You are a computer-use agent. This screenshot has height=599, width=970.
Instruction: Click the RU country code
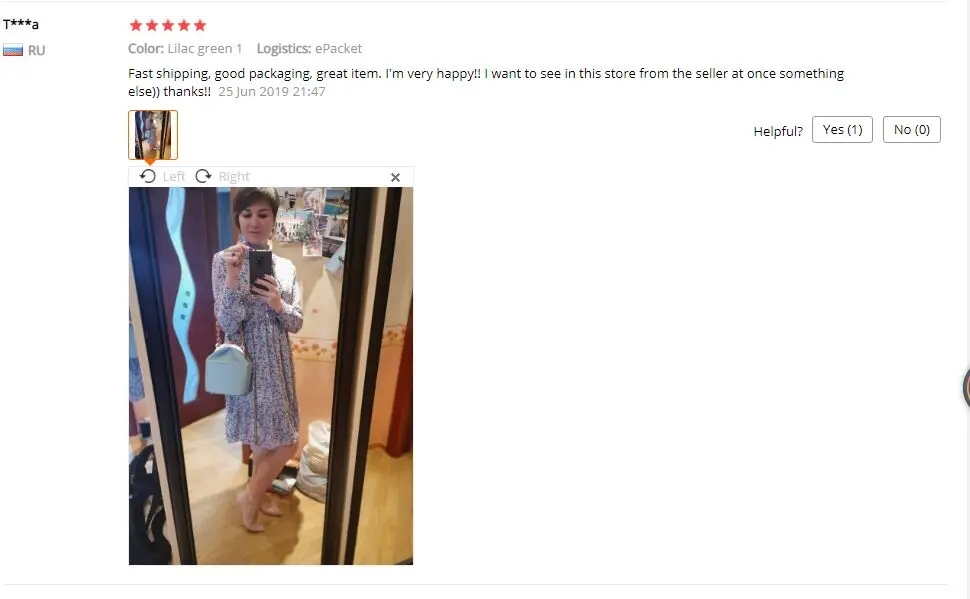[36, 51]
